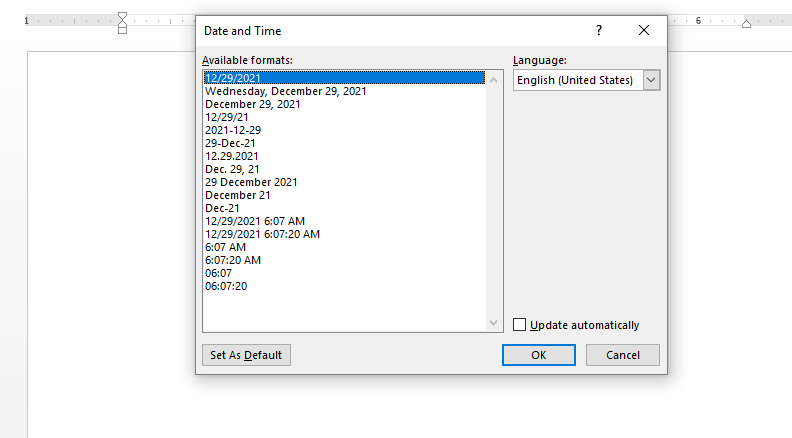Select format Wednesday, December 29, 2021
The image size is (792, 438).
click(285, 91)
